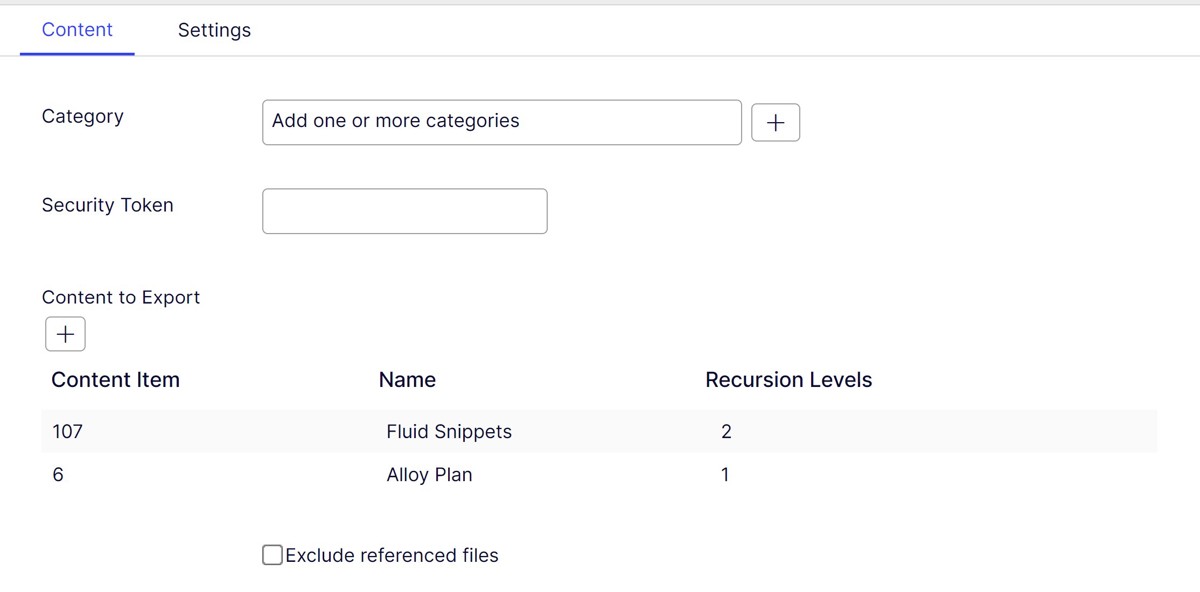
Task: Select the Content tab
Action: (x=77, y=30)
